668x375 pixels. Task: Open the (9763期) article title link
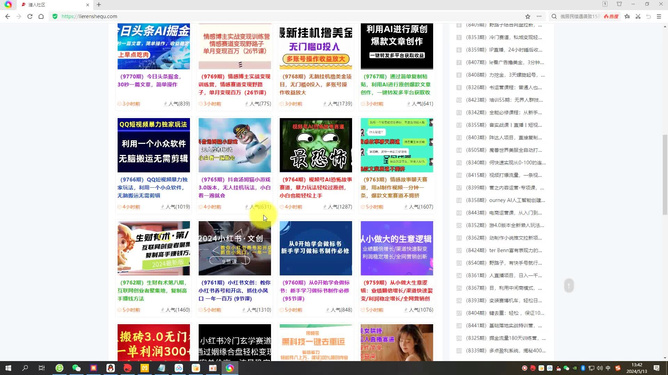[x=394, y=188]
